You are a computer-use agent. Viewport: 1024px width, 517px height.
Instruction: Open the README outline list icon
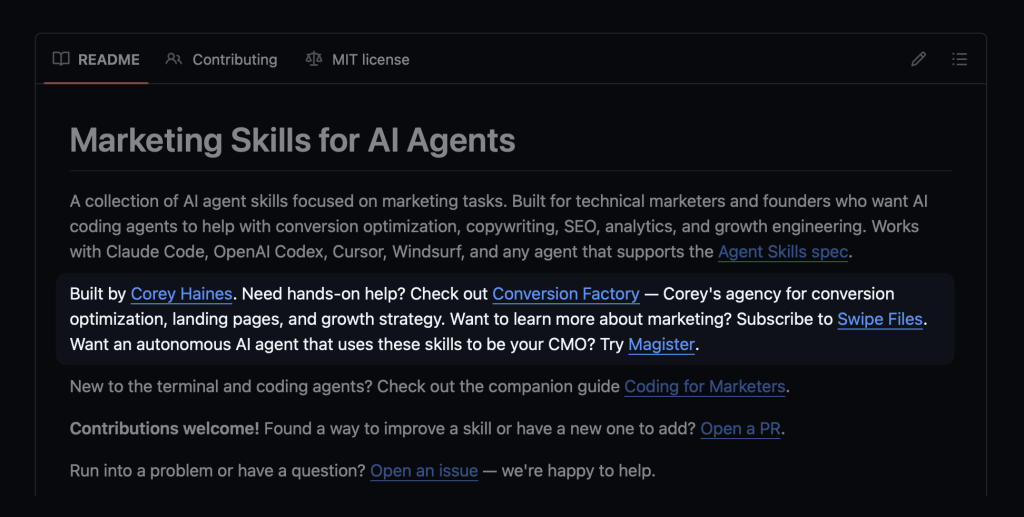959,59
